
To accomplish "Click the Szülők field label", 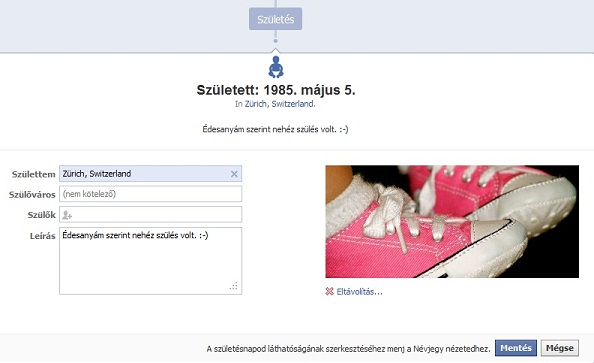I will coord(41,215).
